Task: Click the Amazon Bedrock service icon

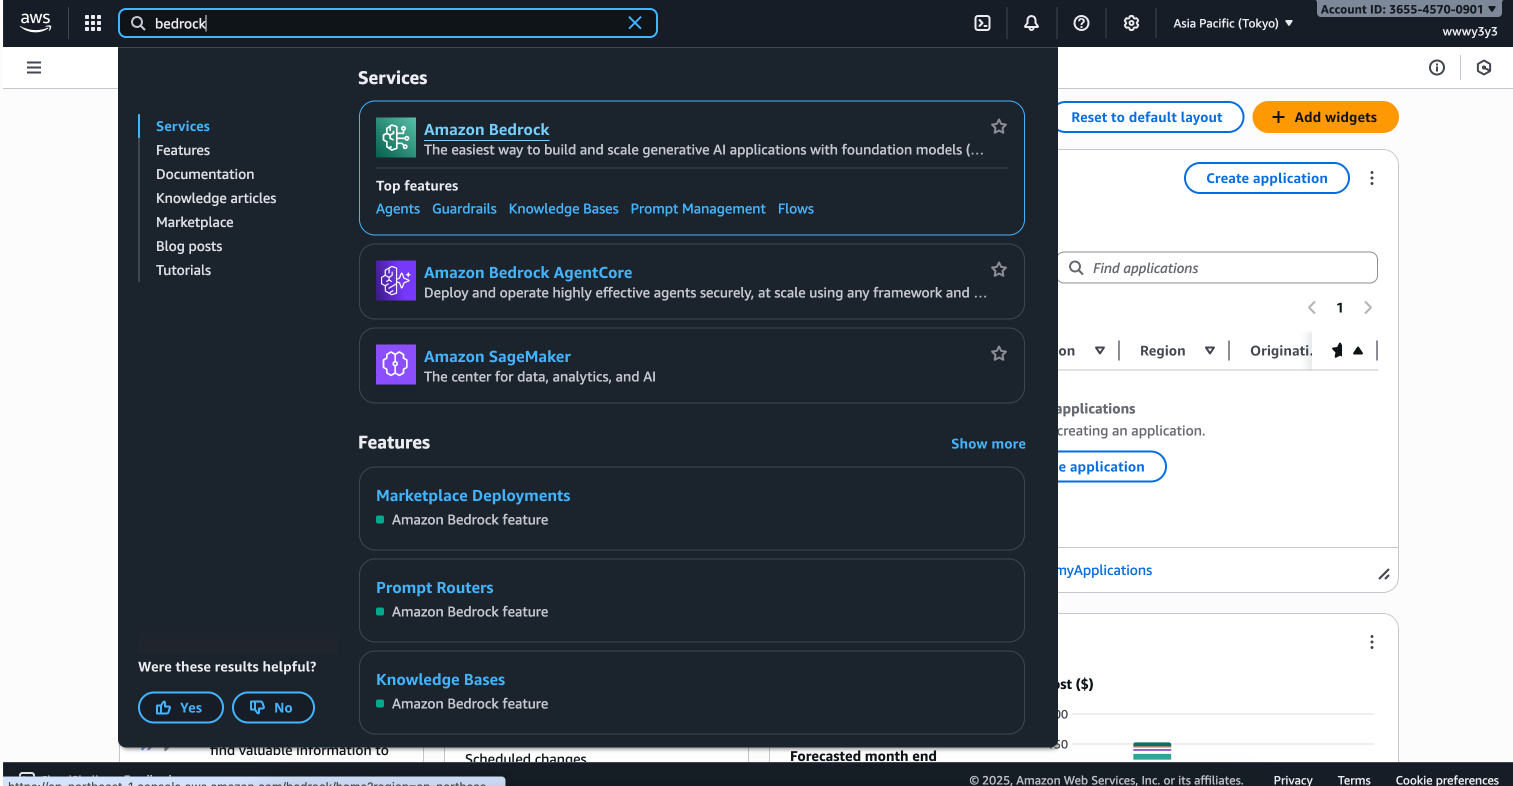Action: click(396, 137)
